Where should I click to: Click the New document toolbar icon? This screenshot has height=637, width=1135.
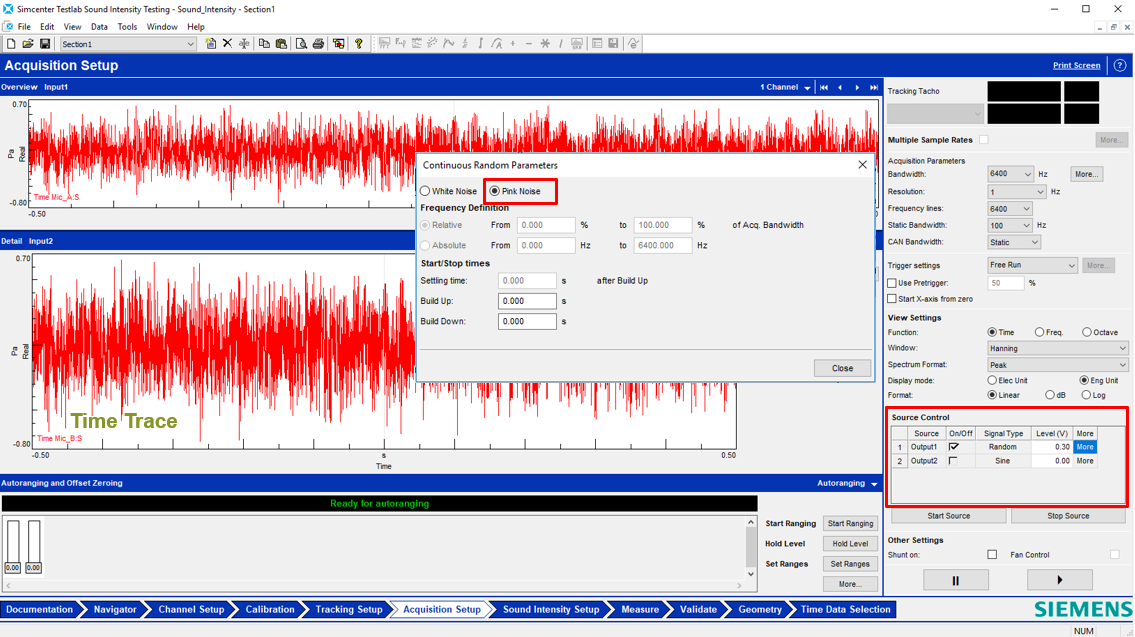point(11,44)
